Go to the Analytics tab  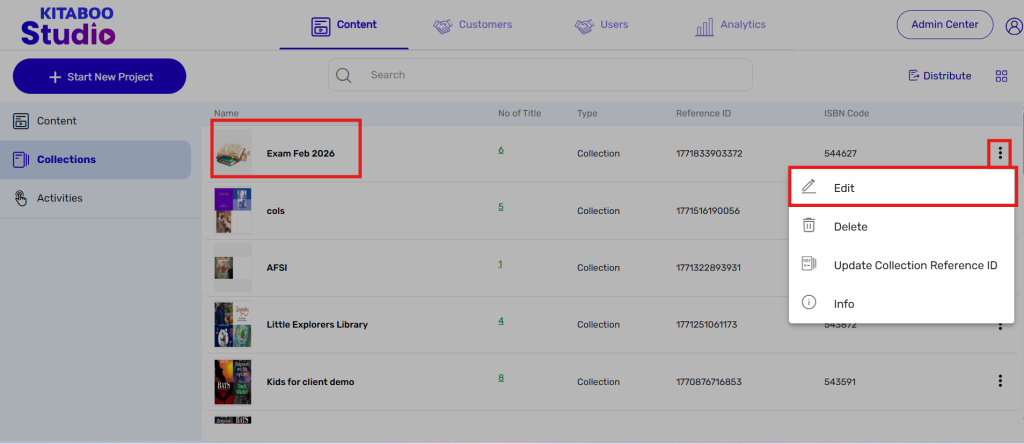pos(730,25)
